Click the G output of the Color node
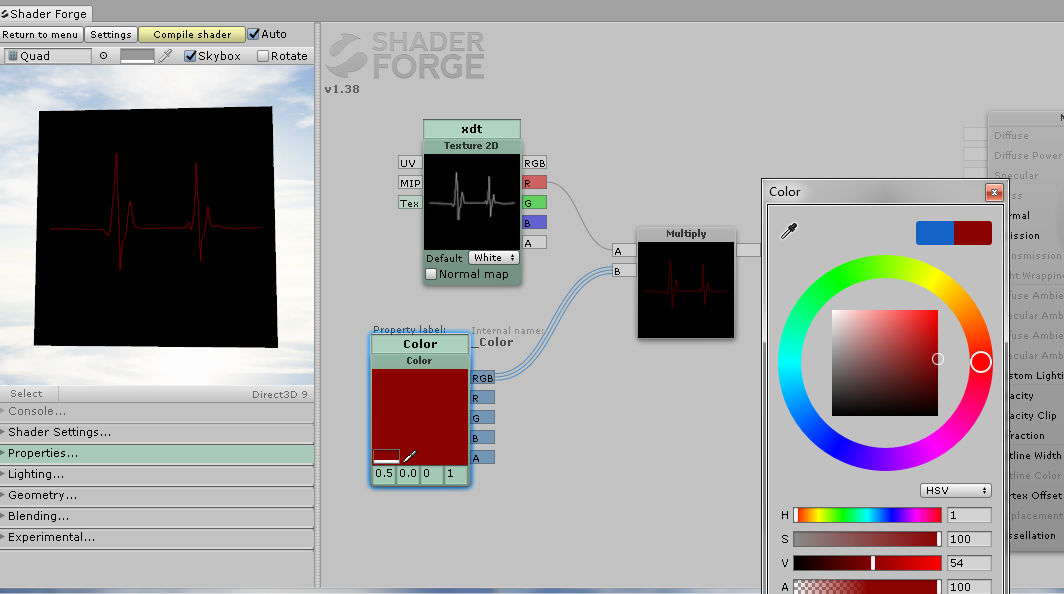 pos(482,417)
